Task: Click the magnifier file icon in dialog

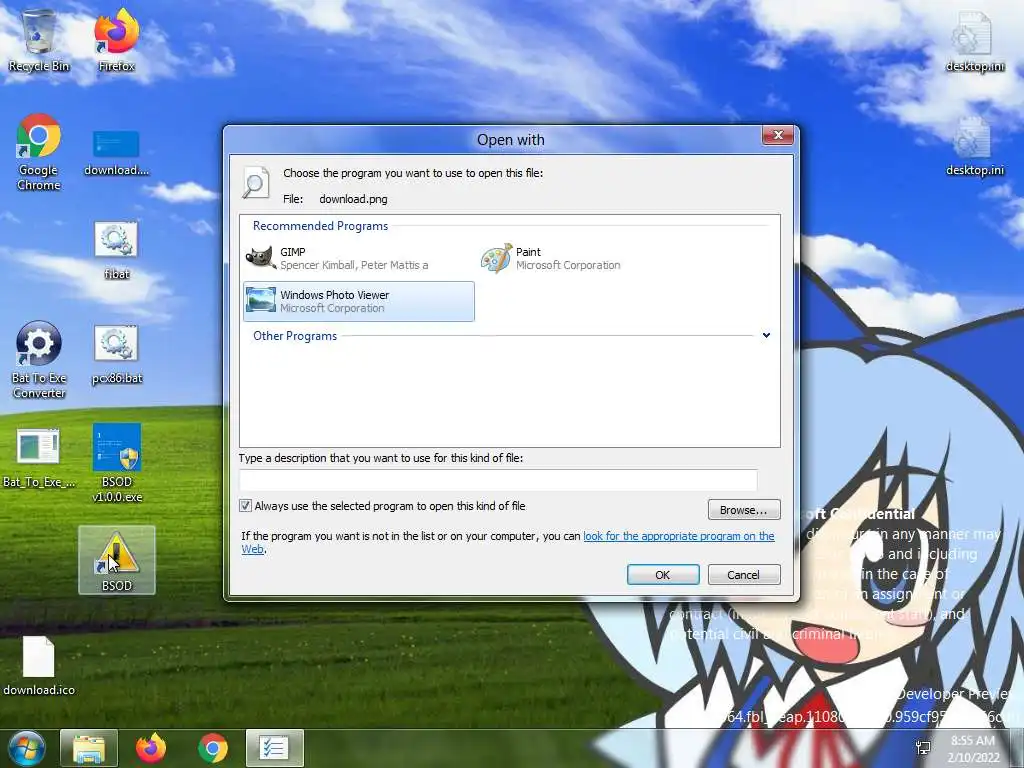Action: tap(255, 182)
